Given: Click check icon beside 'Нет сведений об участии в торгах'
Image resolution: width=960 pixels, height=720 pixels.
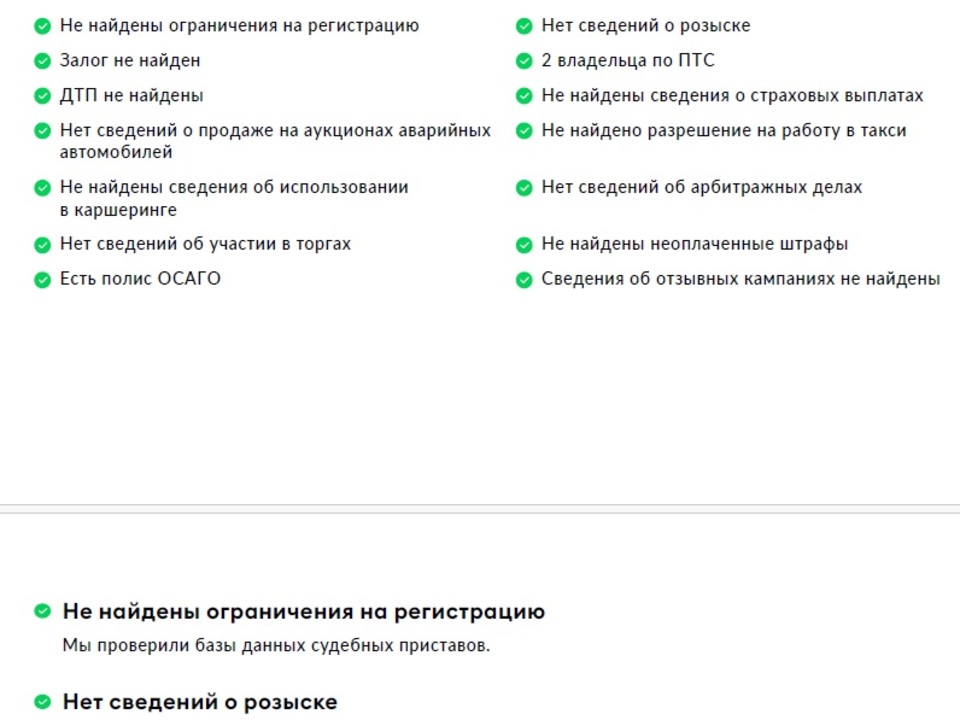Looking at the screenshot, I should tap(42, 245).
